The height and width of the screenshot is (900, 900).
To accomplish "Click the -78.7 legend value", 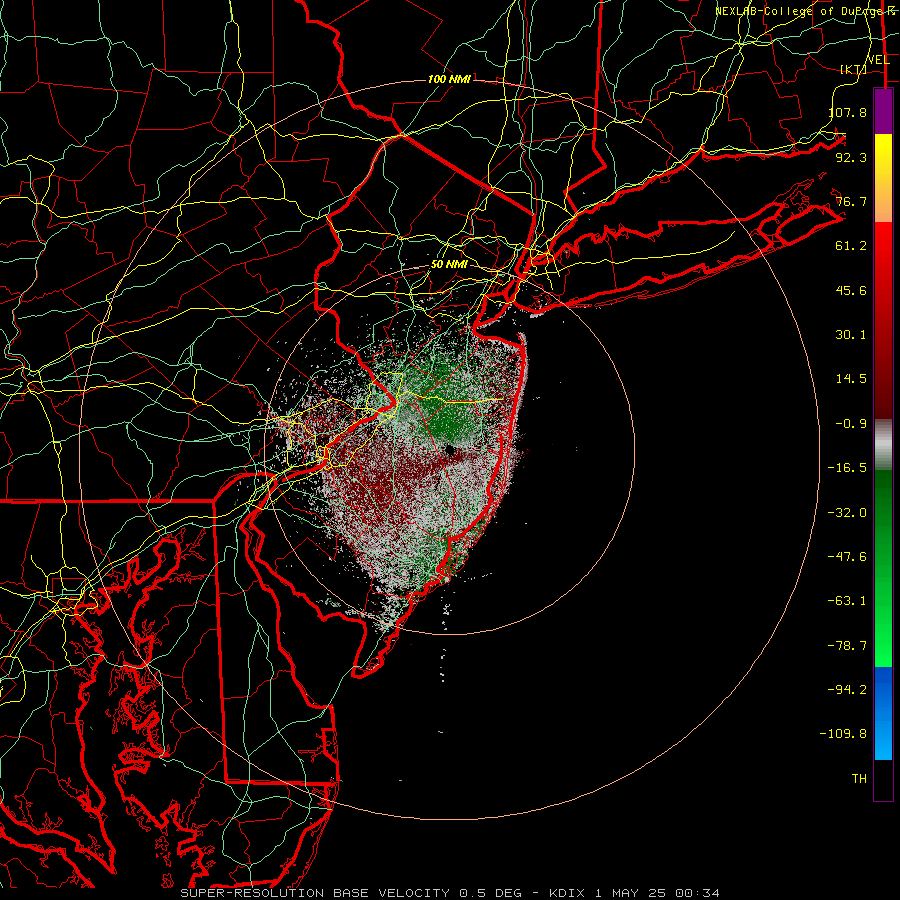I will [847, 646].
